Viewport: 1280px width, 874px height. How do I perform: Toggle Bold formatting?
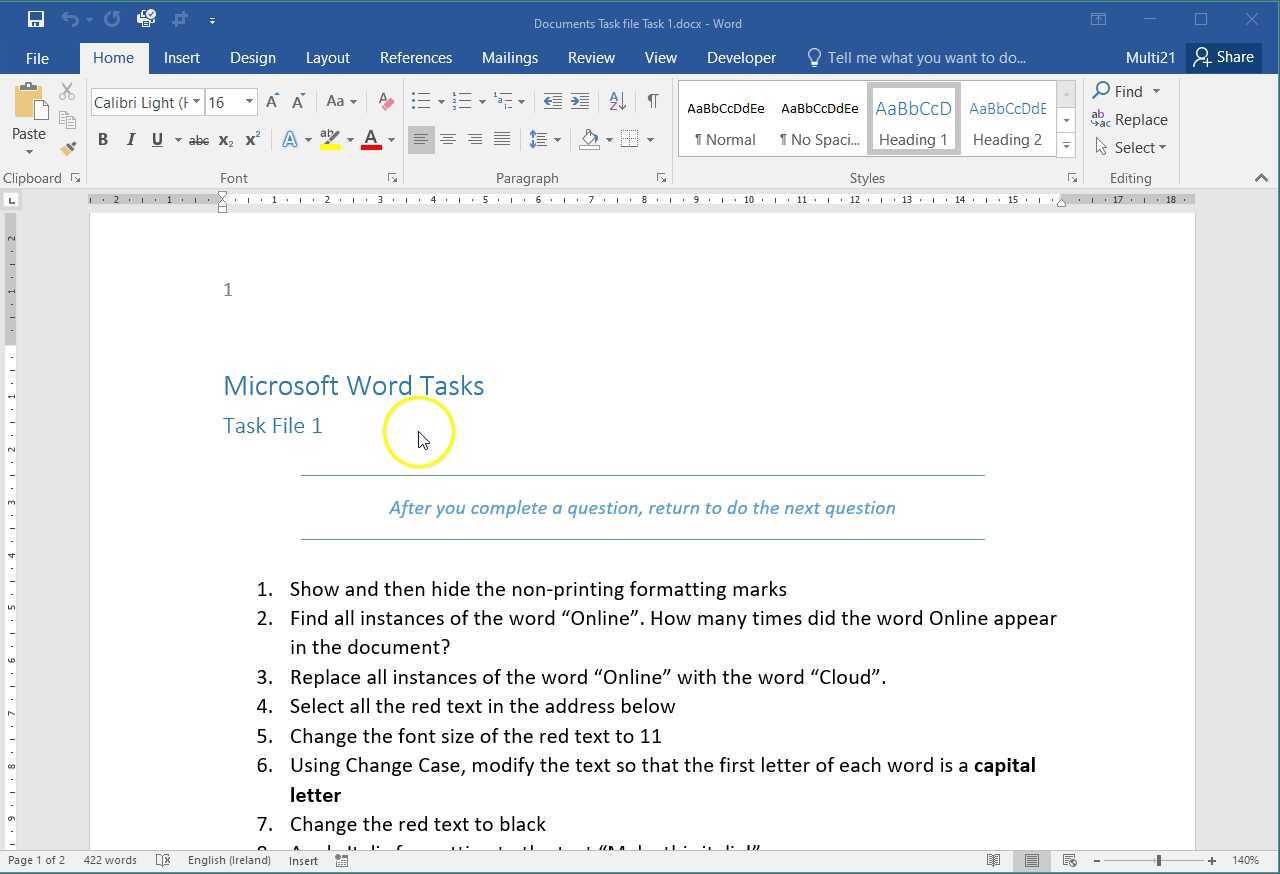pyautogui.click(x=103, y=140)
